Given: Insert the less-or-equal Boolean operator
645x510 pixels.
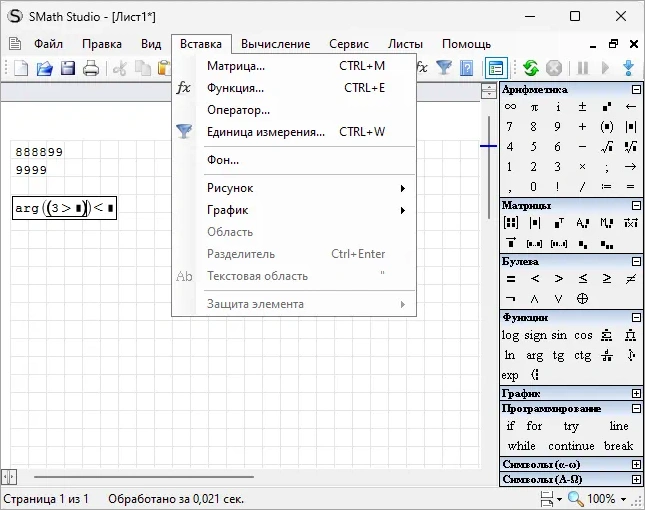Looking at the screenshot, I should [x=582, y=279].
